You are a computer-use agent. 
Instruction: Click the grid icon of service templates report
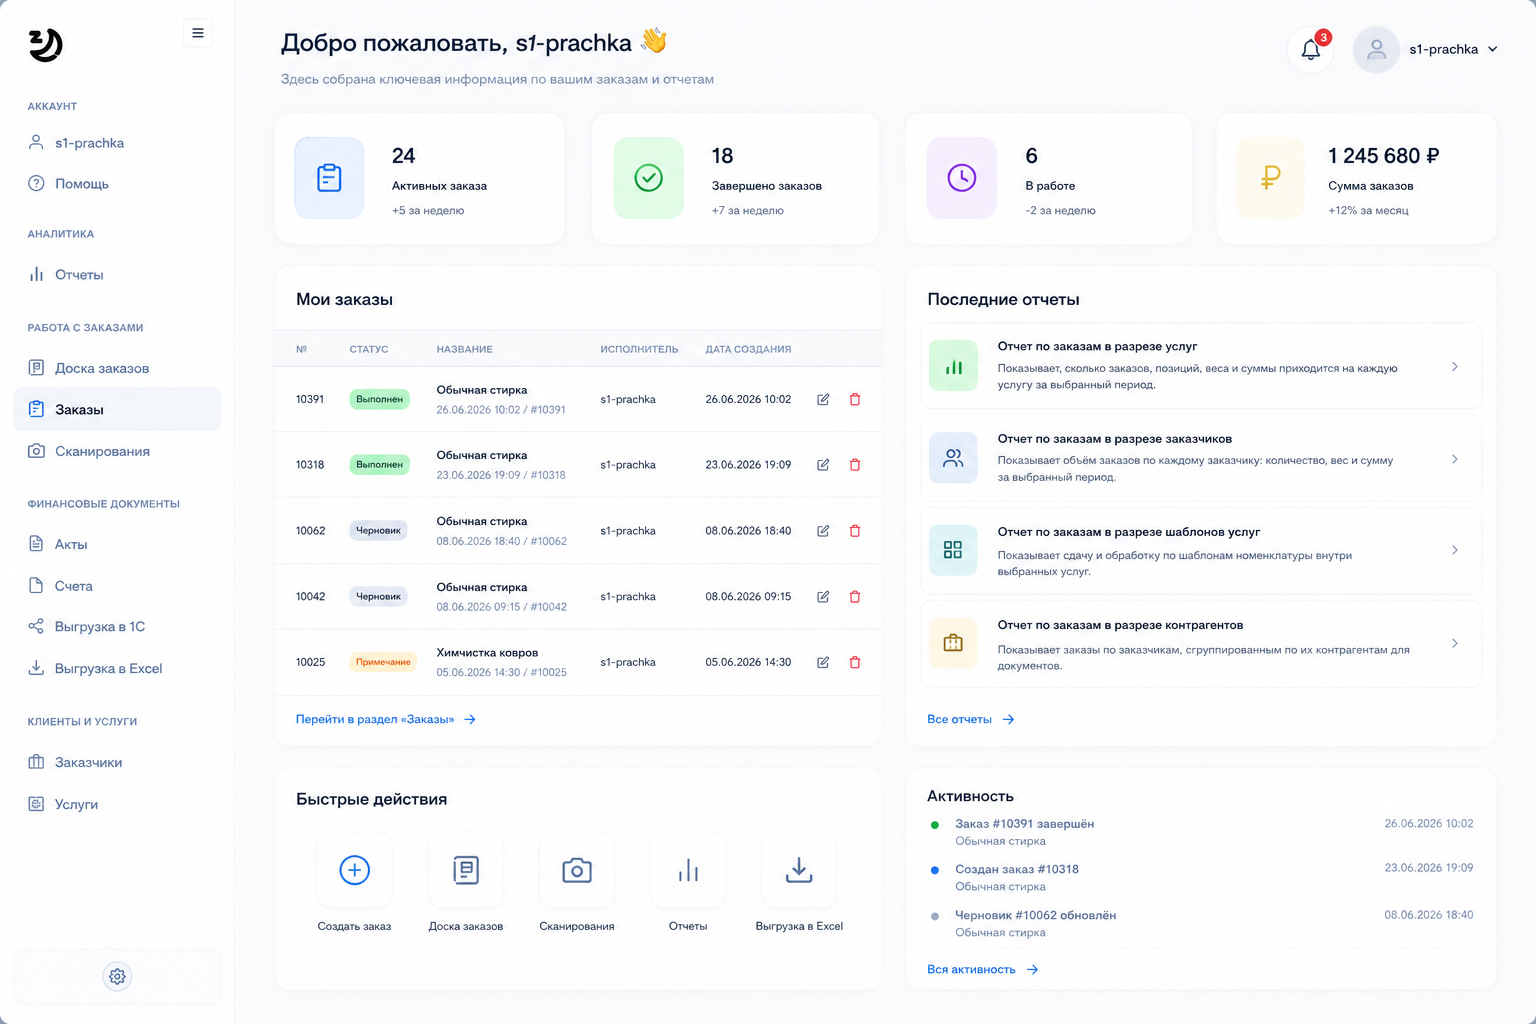(953, 550)
